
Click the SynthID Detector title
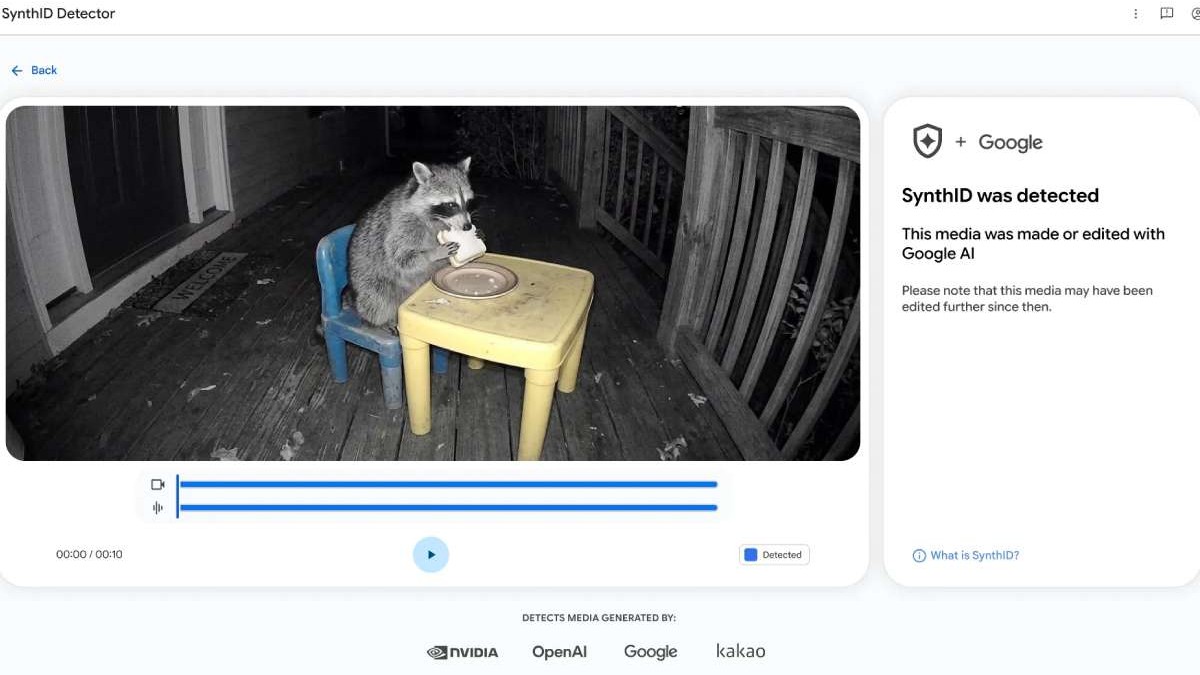(x=58, y=14)
